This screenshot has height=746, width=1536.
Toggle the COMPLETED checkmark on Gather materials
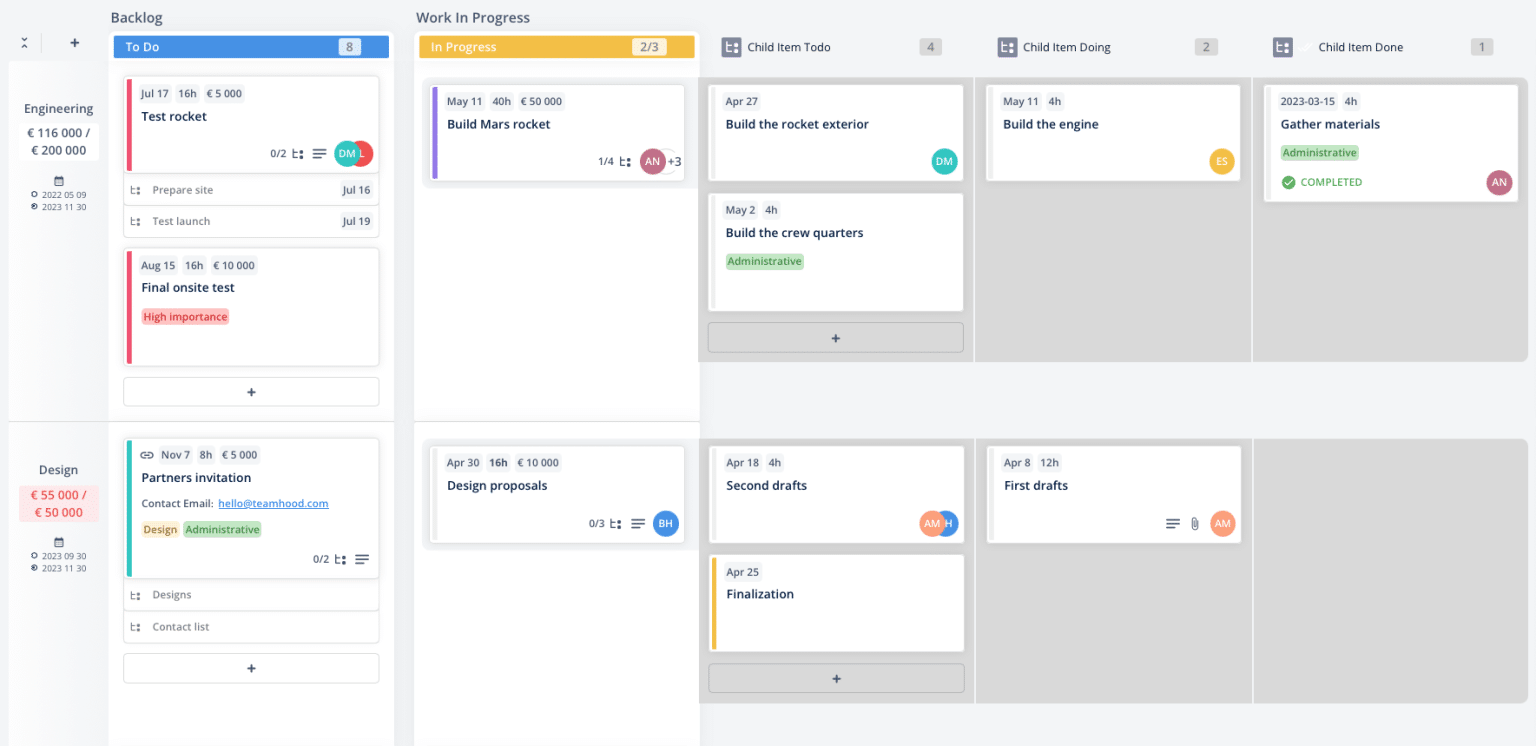(1288, 182)
